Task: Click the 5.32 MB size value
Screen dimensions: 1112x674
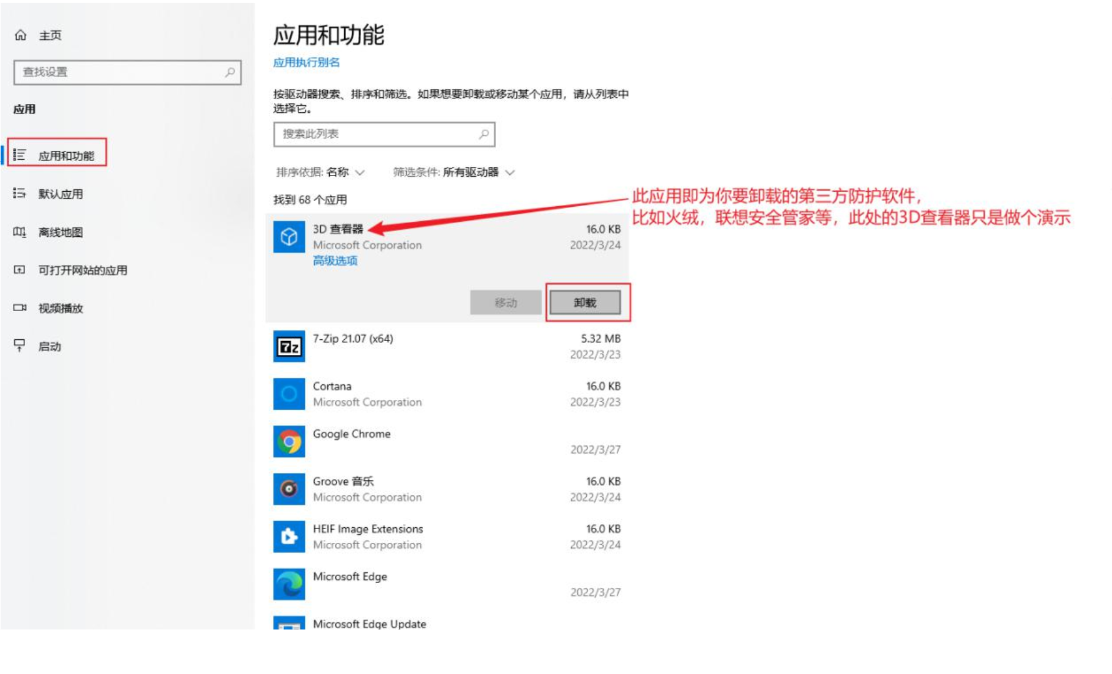Action: point(601,338)
